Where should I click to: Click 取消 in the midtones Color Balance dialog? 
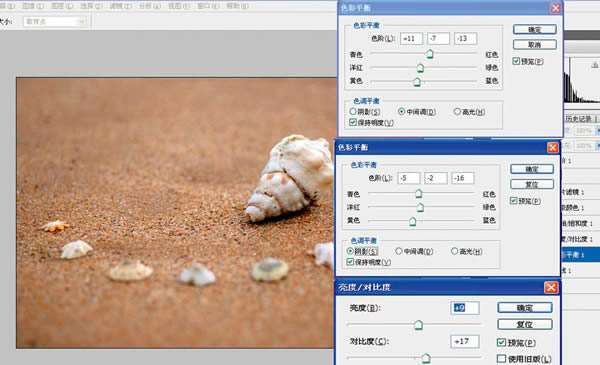535,45
